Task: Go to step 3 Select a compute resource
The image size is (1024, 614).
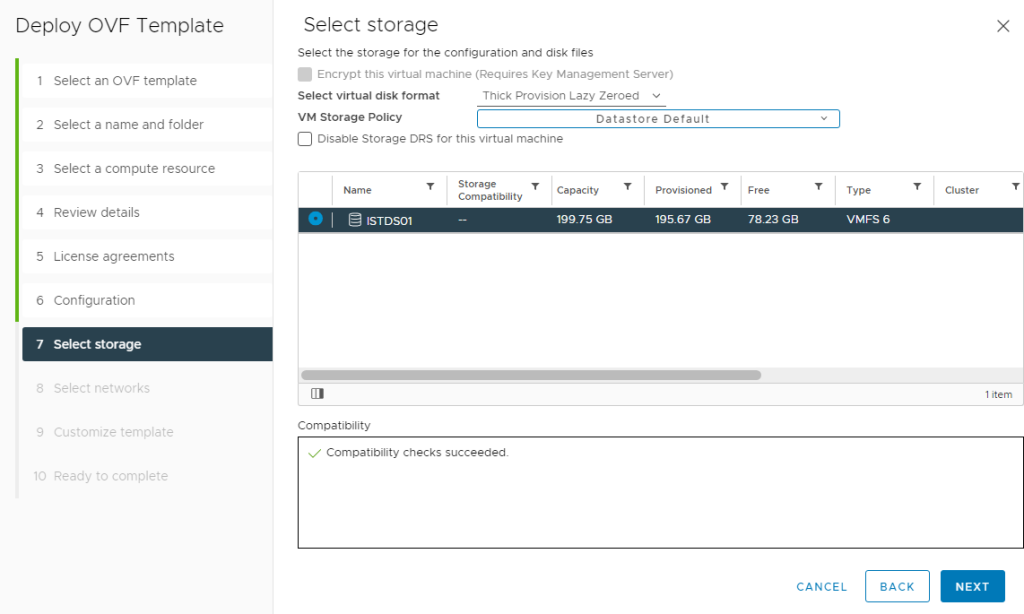Action: point(148,169)
